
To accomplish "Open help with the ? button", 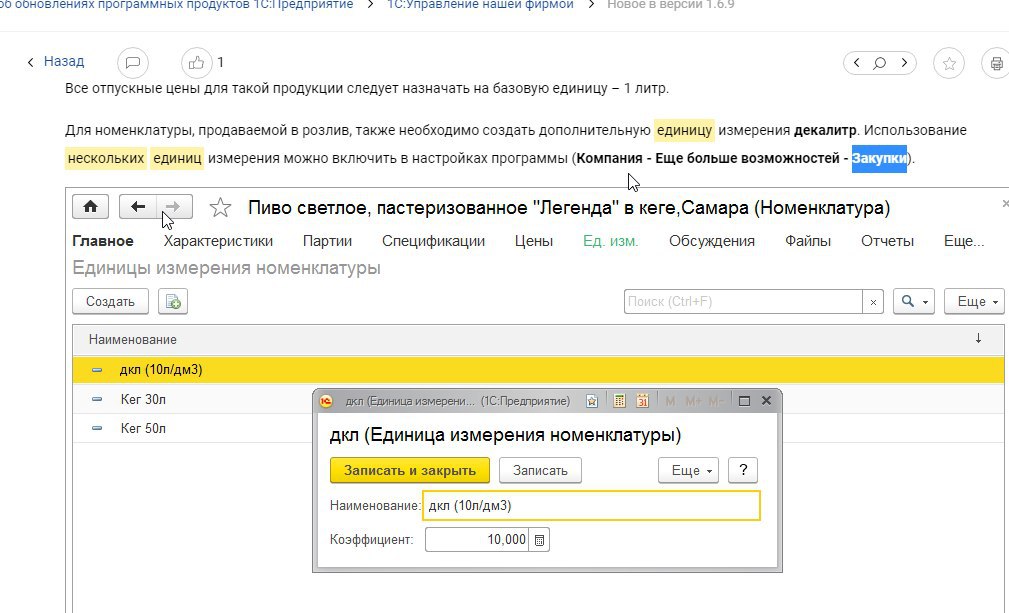I will coord(743,470).
